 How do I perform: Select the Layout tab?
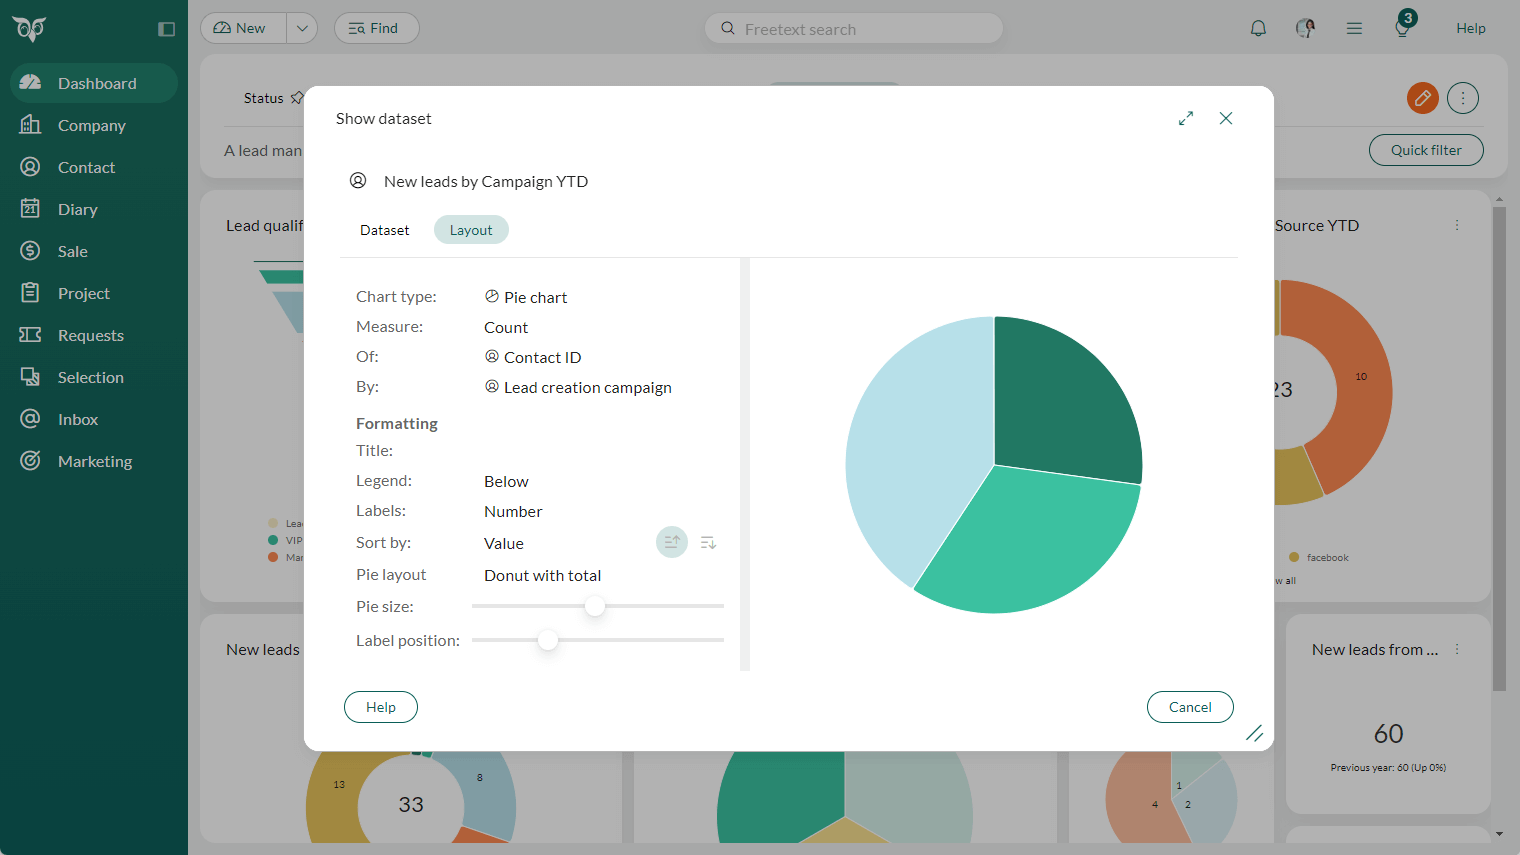pyautogui.click(x=471, y=229)
